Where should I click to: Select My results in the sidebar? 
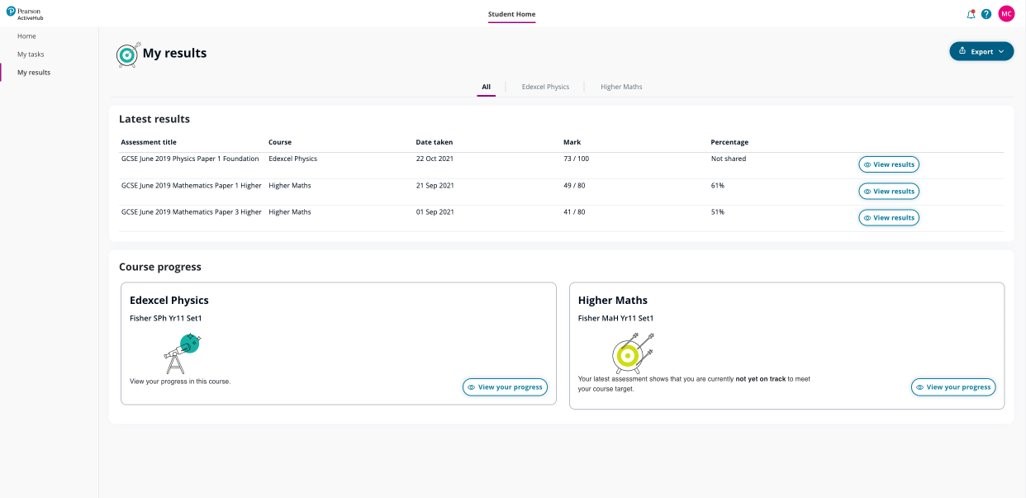tap(33, 73)
